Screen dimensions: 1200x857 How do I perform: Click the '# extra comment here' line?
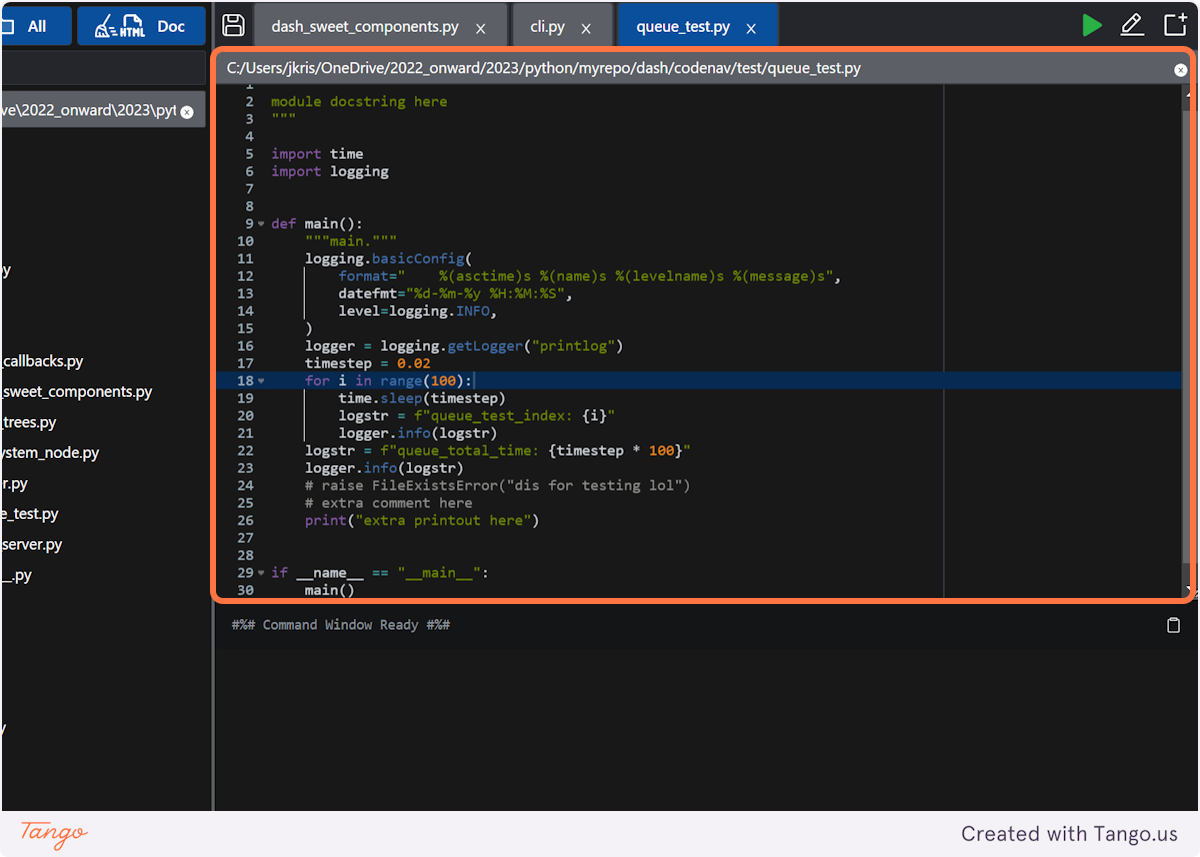tap(389, 503)
